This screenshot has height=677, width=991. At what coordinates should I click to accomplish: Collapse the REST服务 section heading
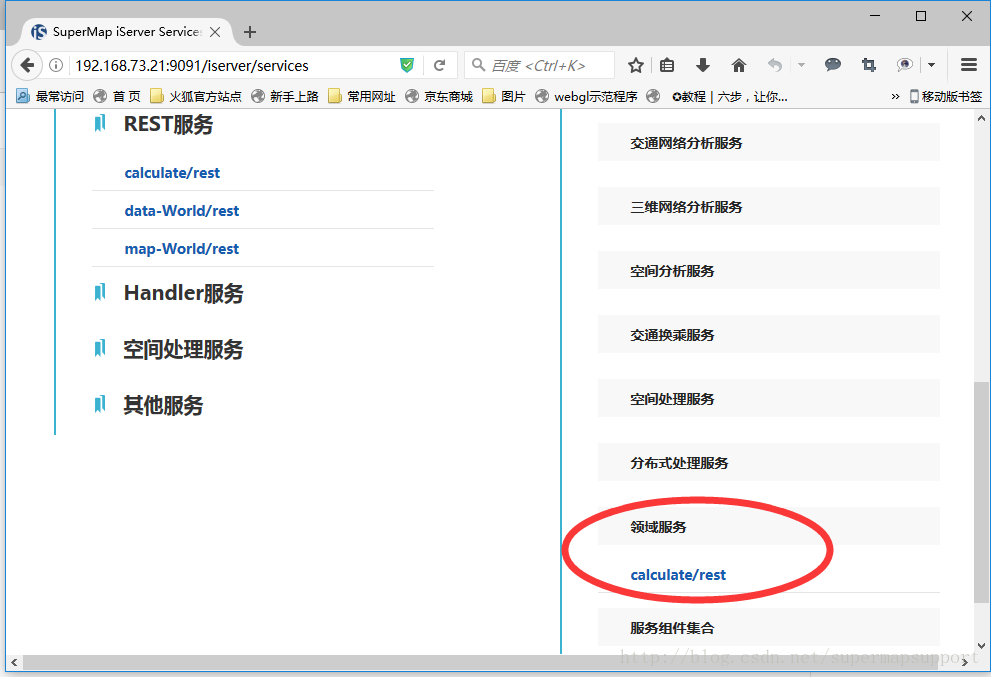(169, 125)
